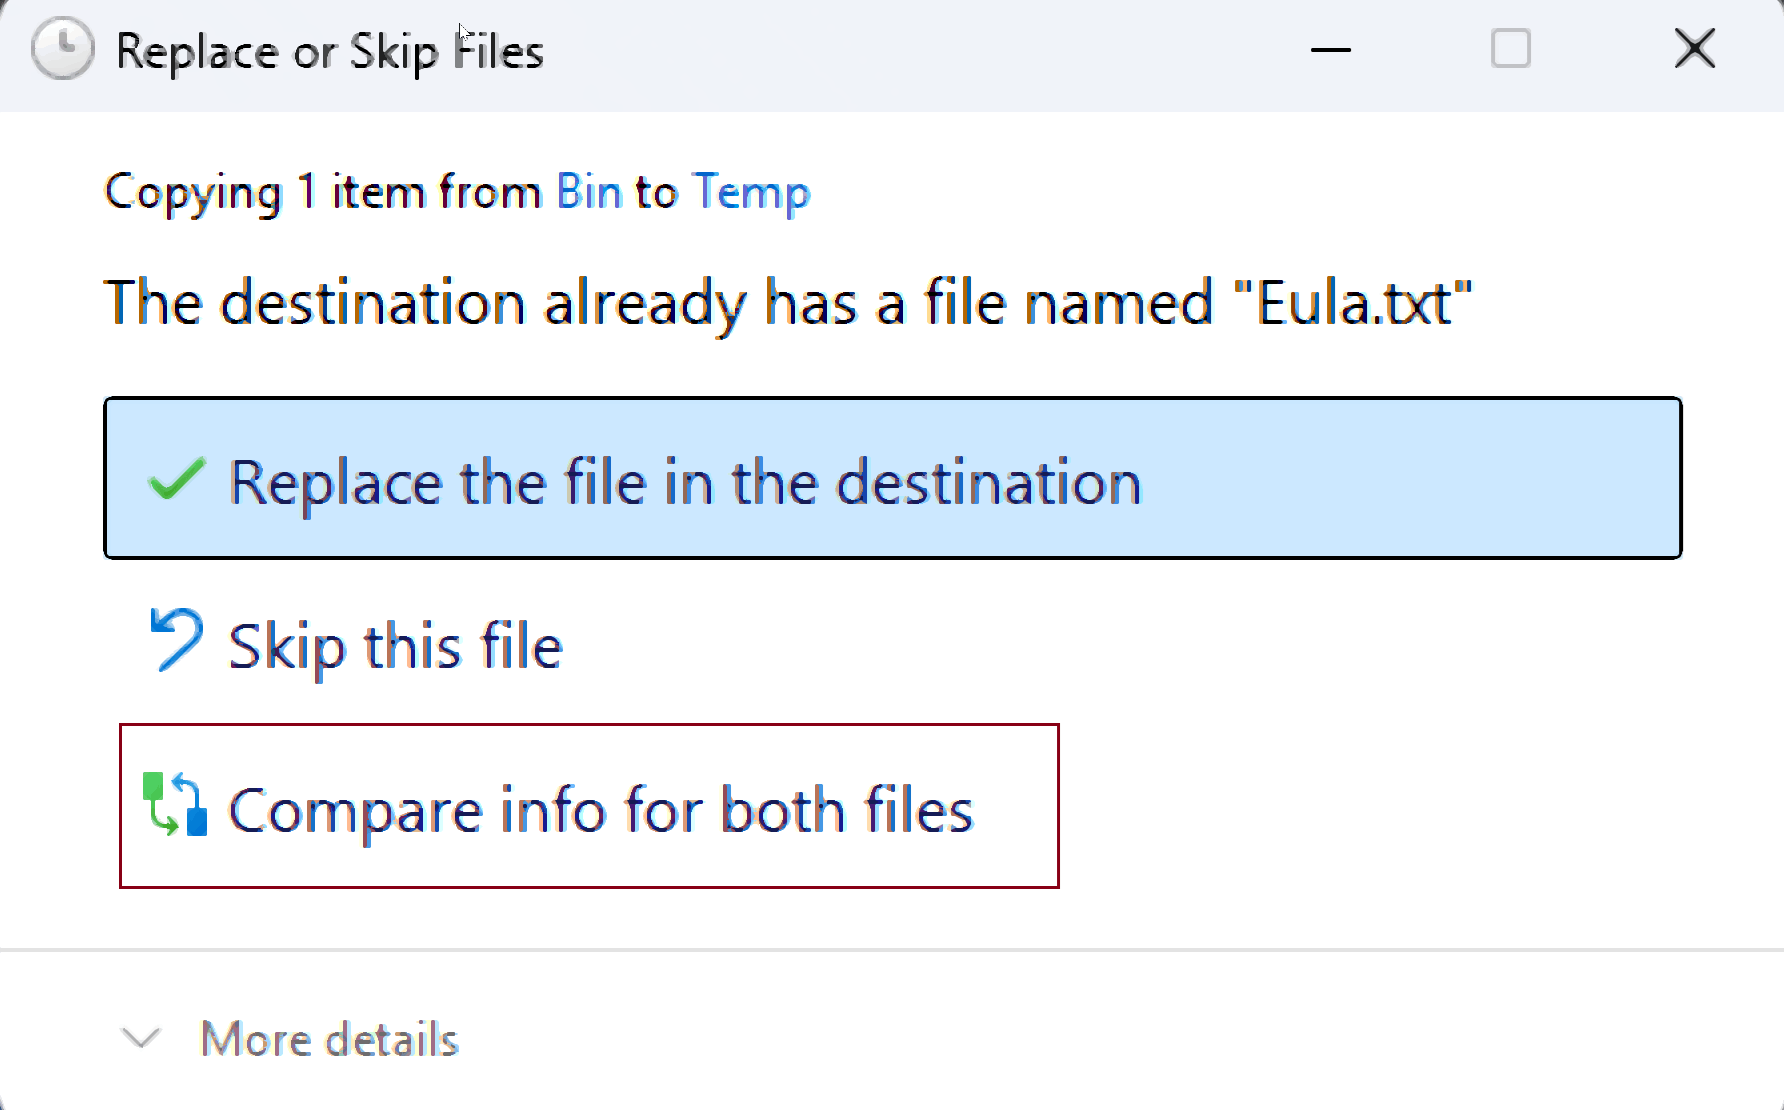Select the highlighted Replace option icon
The width and height of the screenshot is (1784, 1110).
point(175,481)
